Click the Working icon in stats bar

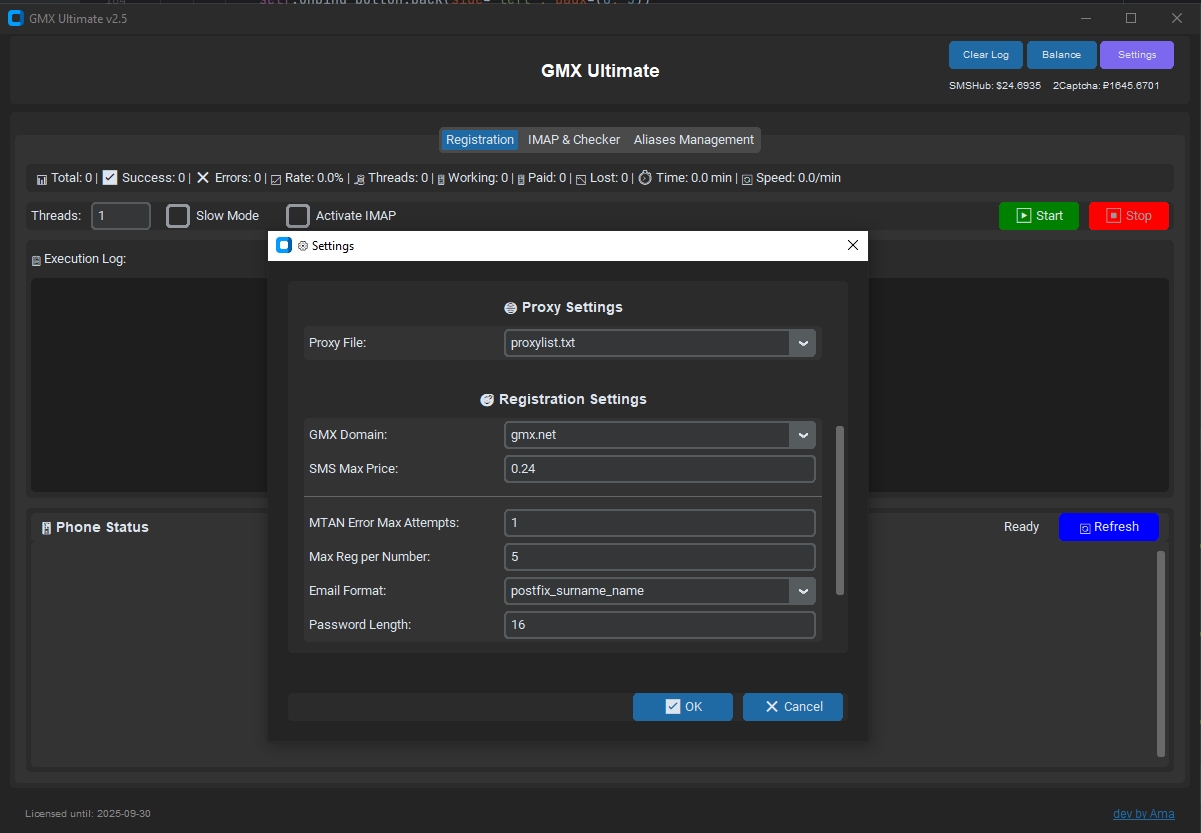(440, 179)
